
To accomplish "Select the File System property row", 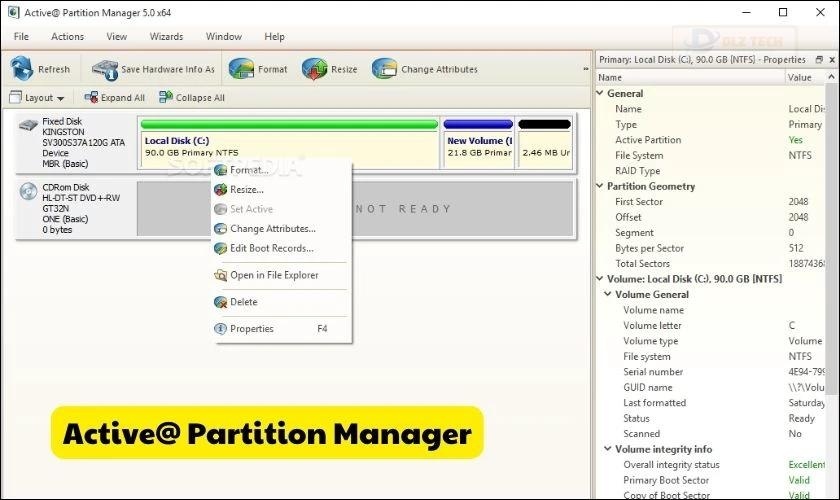I will point(710,155).
